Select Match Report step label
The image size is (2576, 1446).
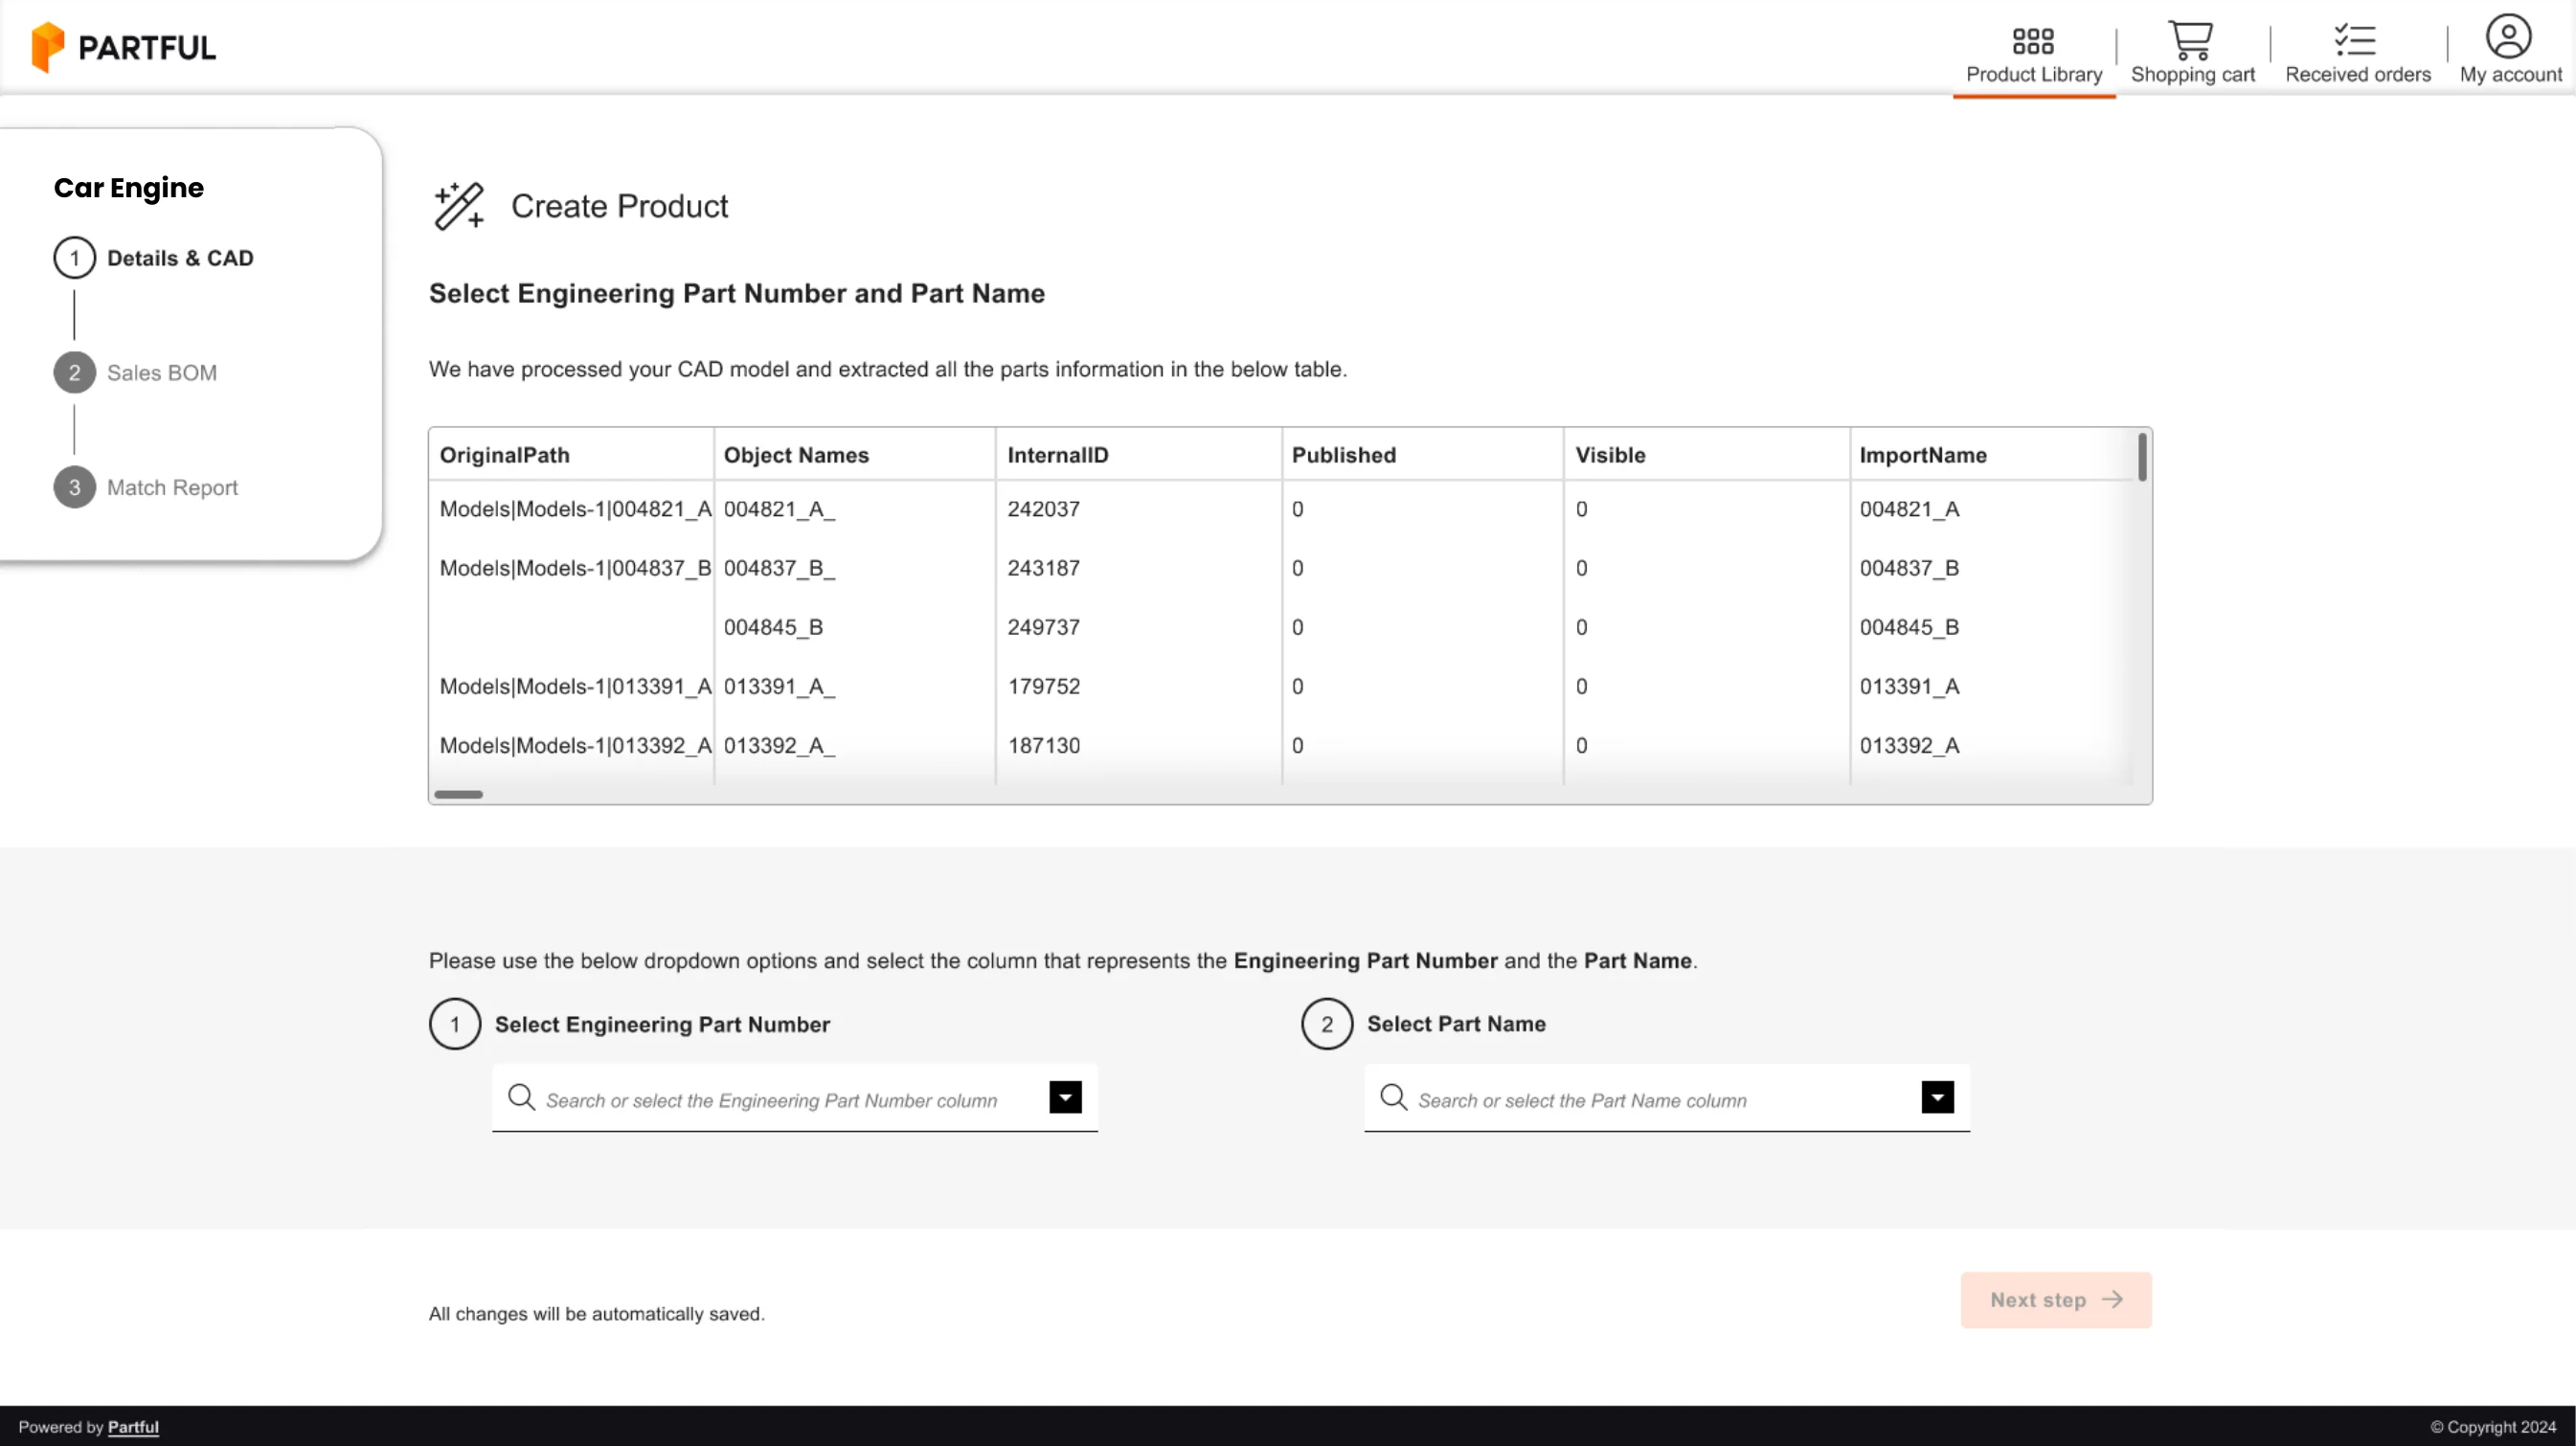pos(172,488)
